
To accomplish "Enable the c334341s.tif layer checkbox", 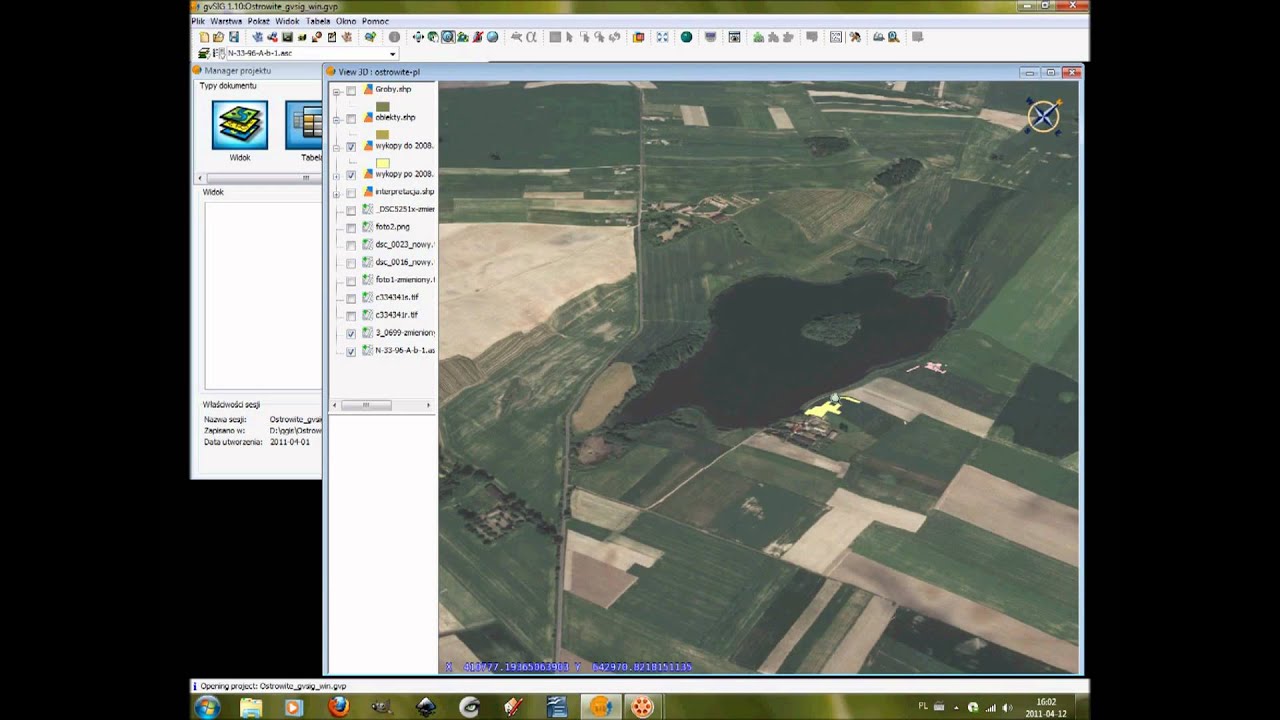I will (x=351, y=298).
